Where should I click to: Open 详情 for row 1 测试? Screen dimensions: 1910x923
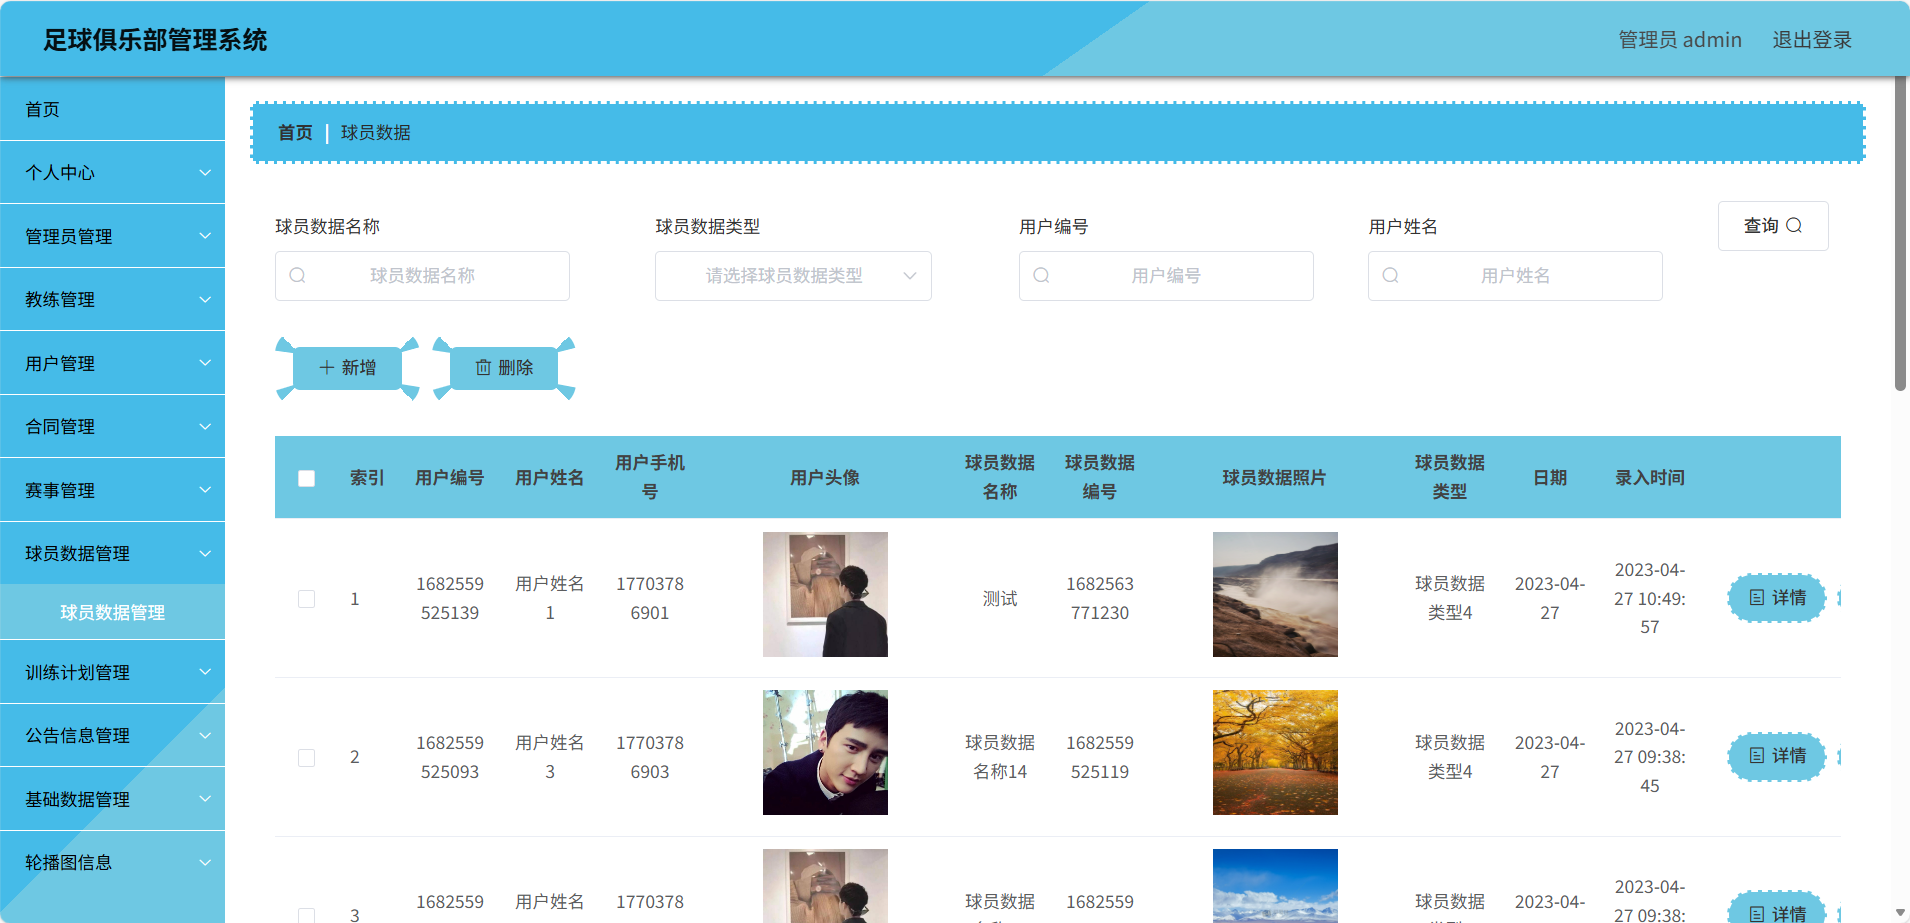point(1777,598)
